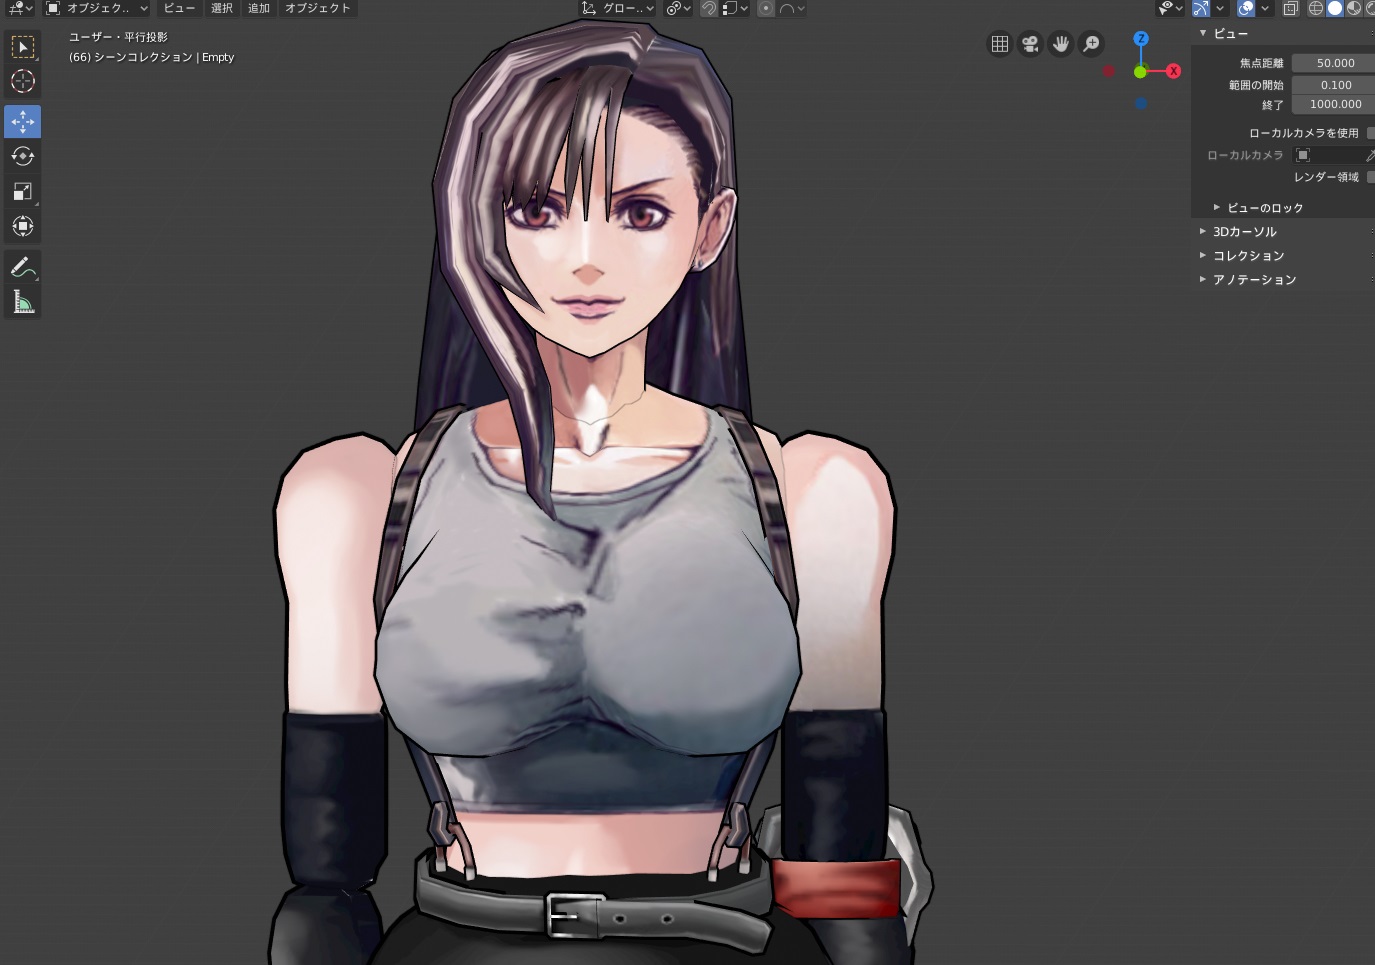
Task: Select the box select tool
Action: point(22,47)
